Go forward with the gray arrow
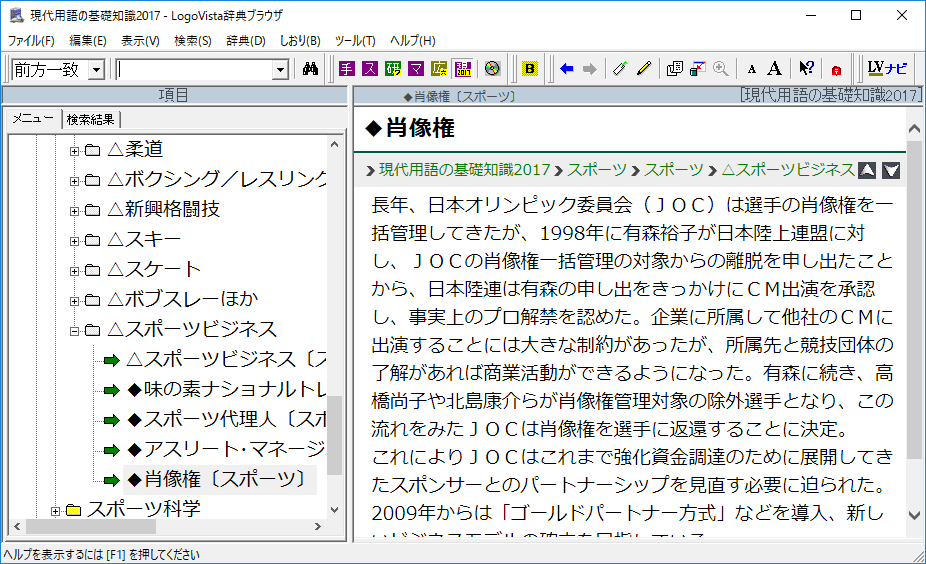The width and height of the screenshot is (926, 564). click(x=589, y=69)
